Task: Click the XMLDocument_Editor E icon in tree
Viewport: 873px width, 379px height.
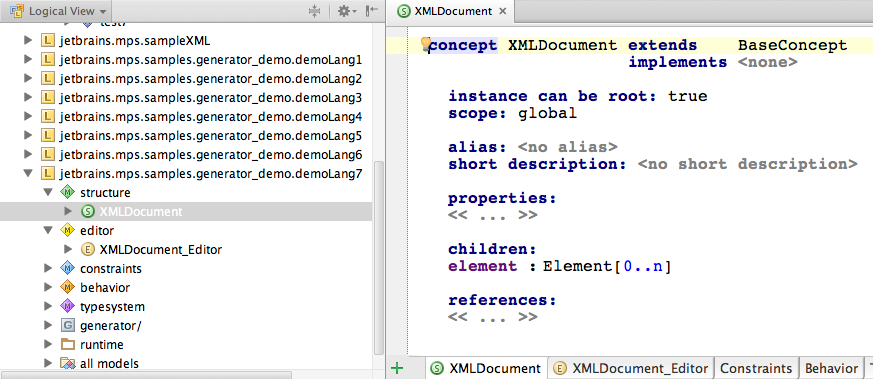Action: [88, 249]
